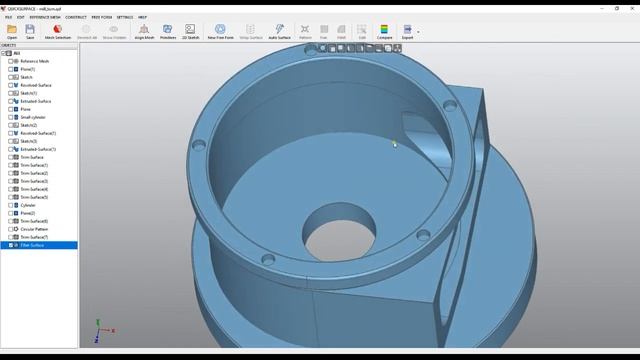The height and width of the screenshot is (360, 640).
Task: Run the Auto Surface tool
Action: tap(280, 29)
